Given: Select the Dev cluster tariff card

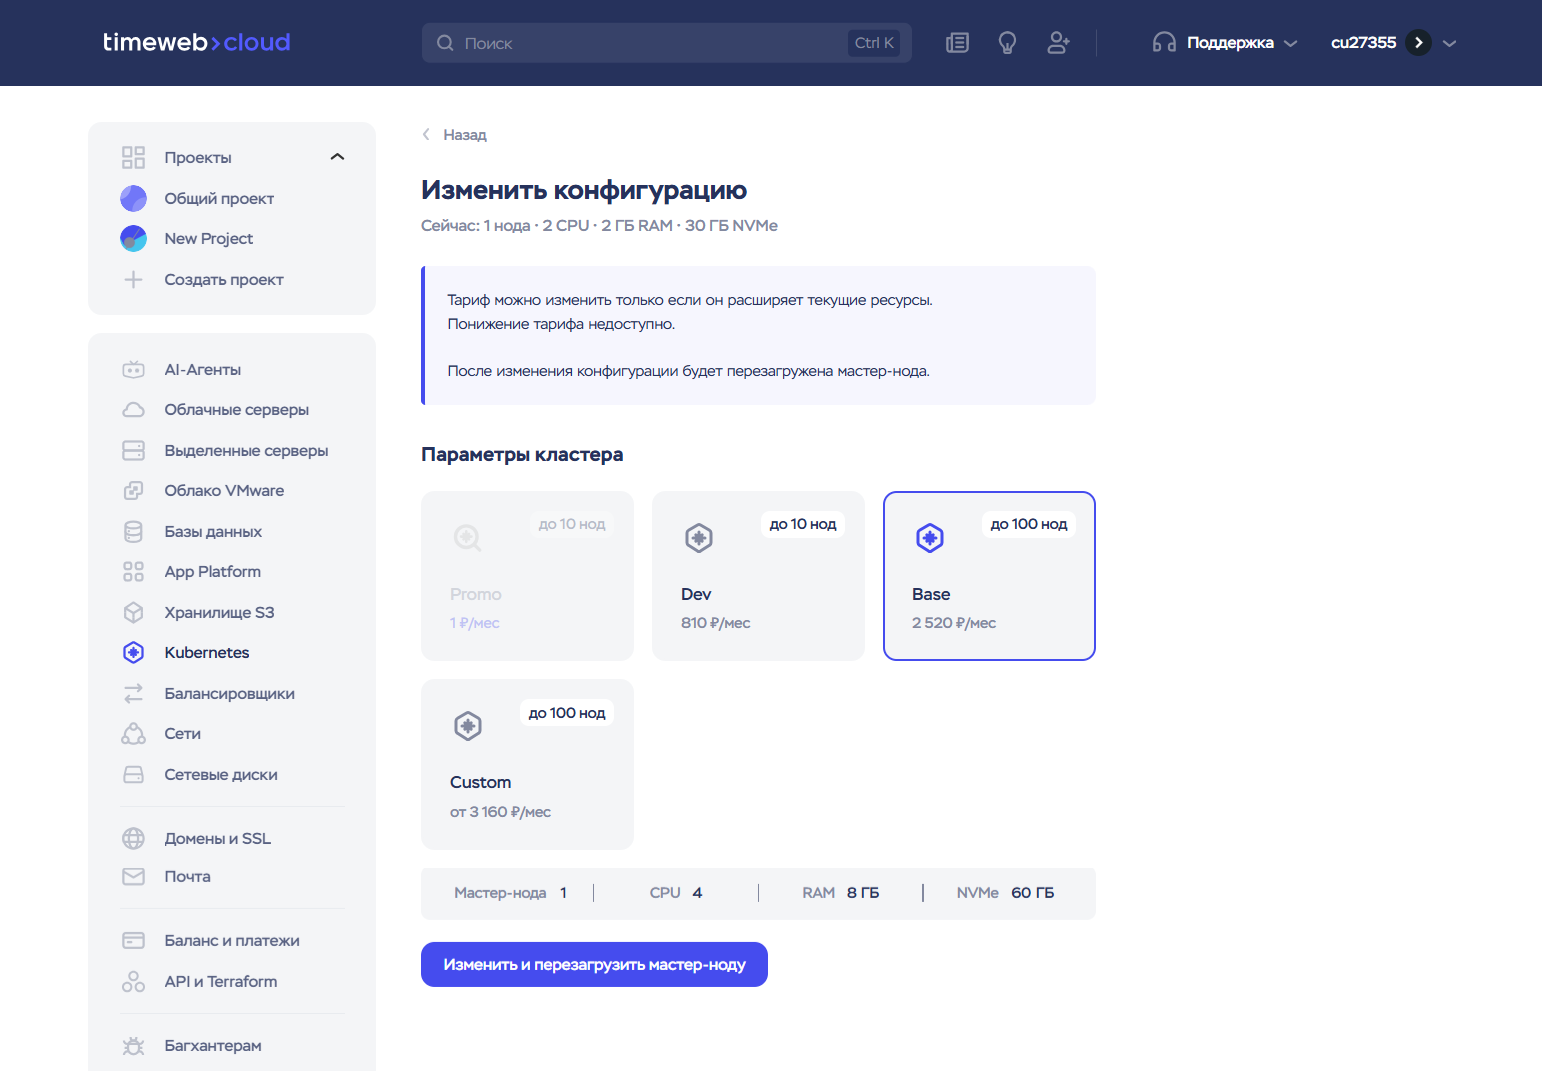Looking at the screenshot, I should point(758,576).
